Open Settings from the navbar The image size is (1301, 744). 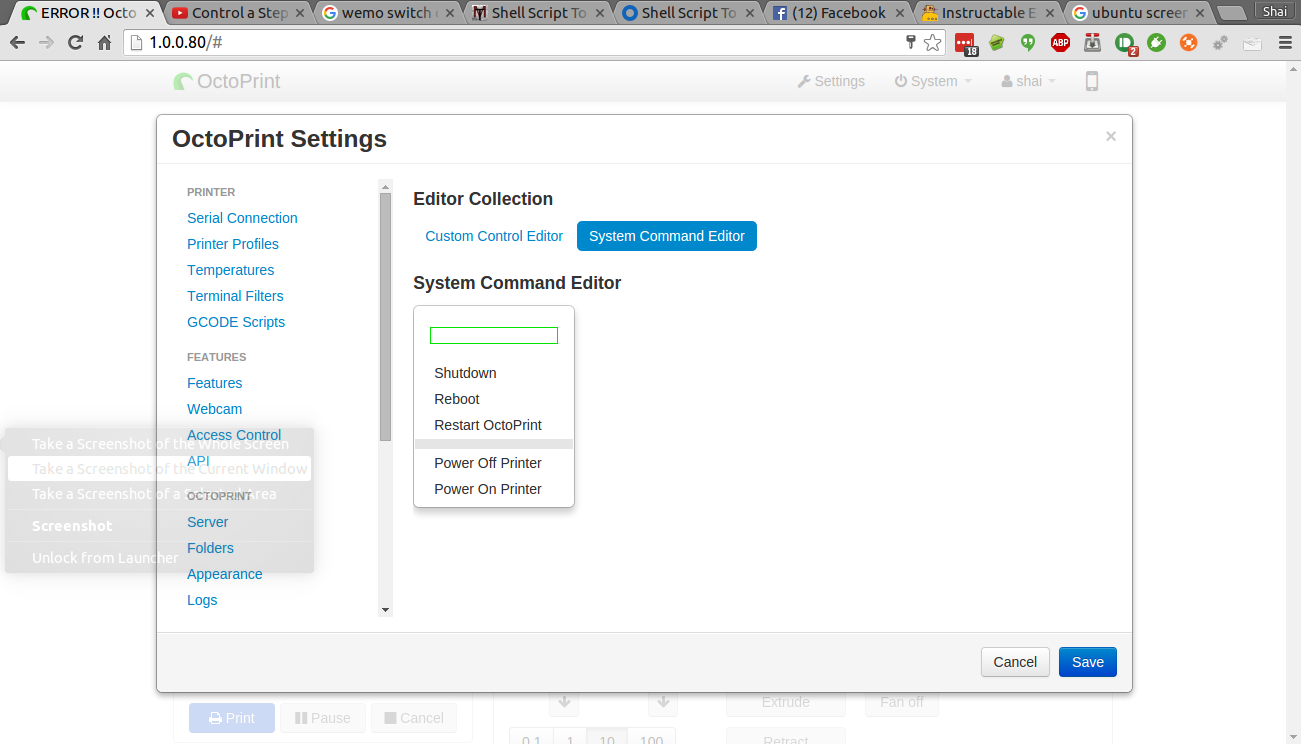[x=831, y=81]
